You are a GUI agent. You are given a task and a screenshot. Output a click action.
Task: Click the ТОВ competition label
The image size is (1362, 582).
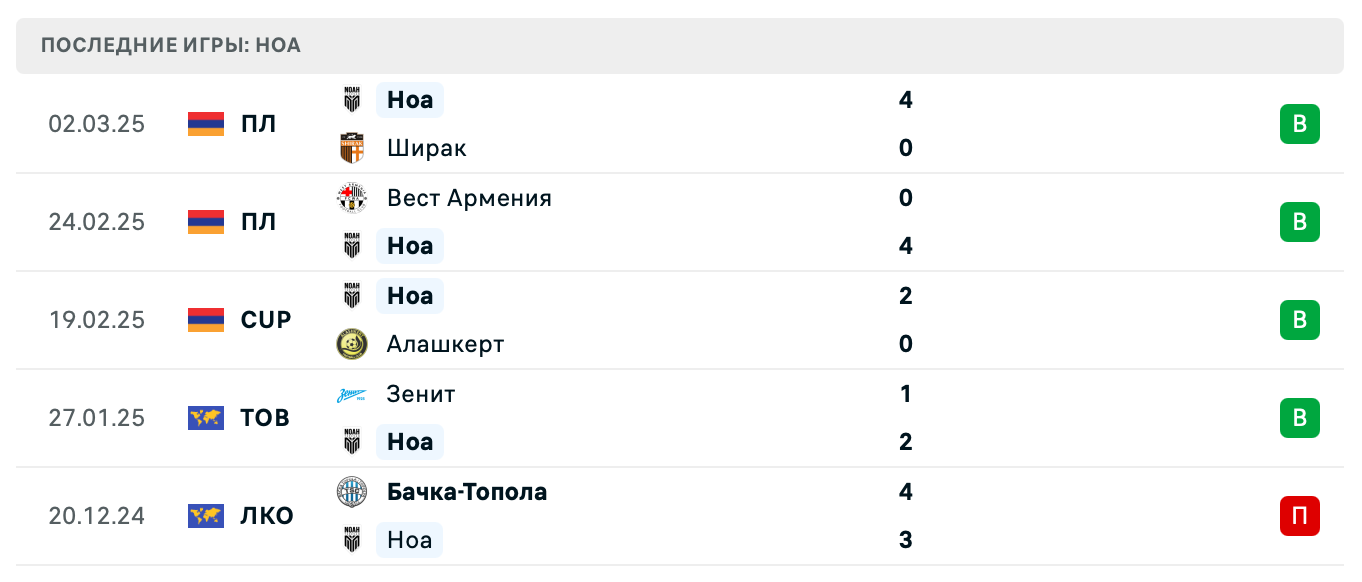(x=264, y=418)
